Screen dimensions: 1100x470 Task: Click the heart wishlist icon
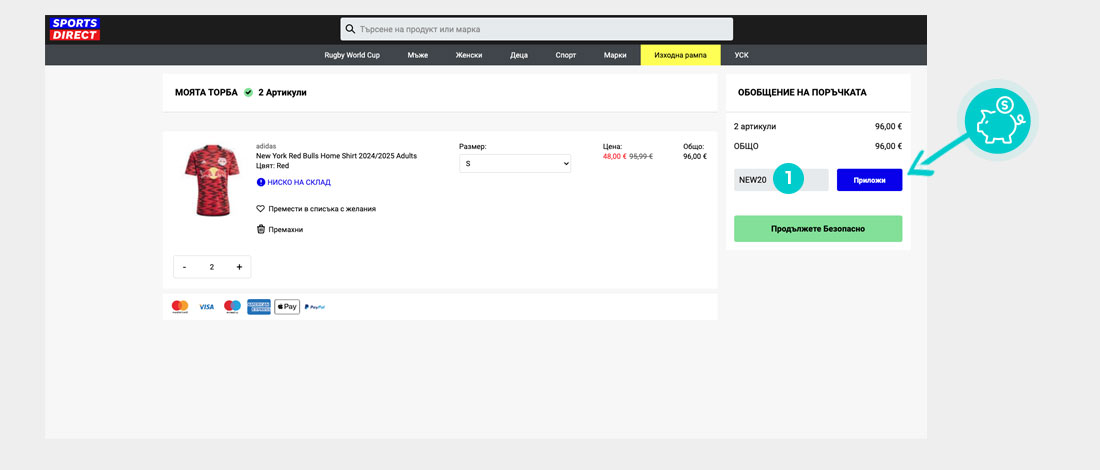pyautogui.click(x=261, y=209)
